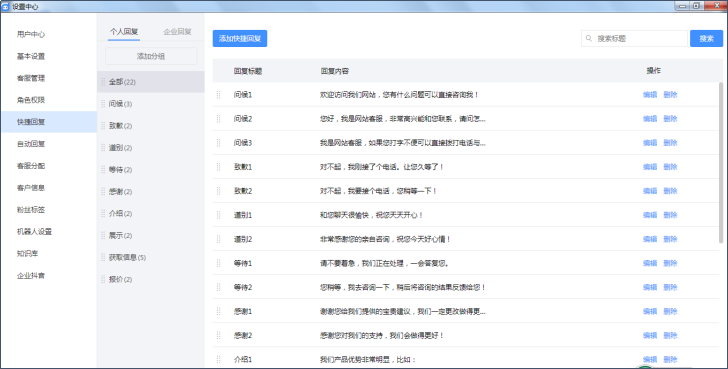728x369 pixels.
Task: Select the 全部(22) group
Action: coord(151,82)
